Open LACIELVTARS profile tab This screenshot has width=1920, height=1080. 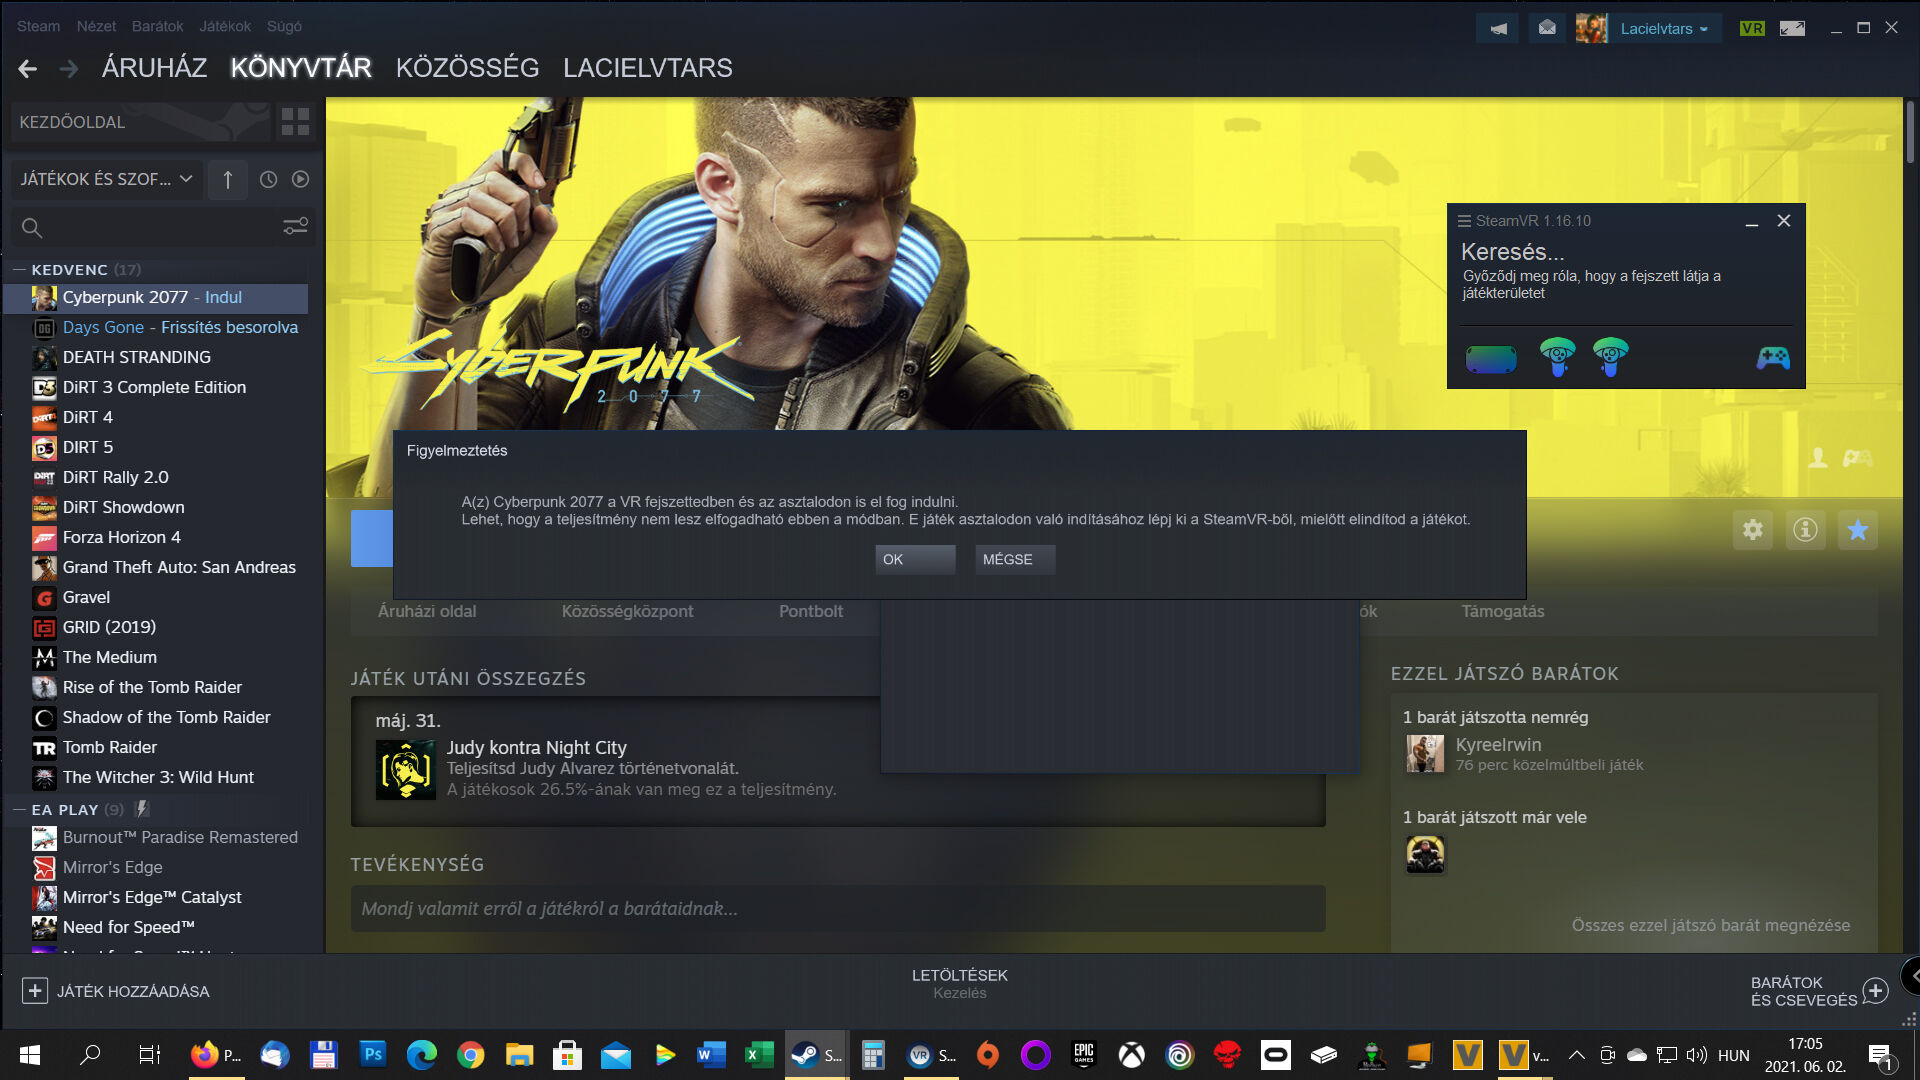648,68
